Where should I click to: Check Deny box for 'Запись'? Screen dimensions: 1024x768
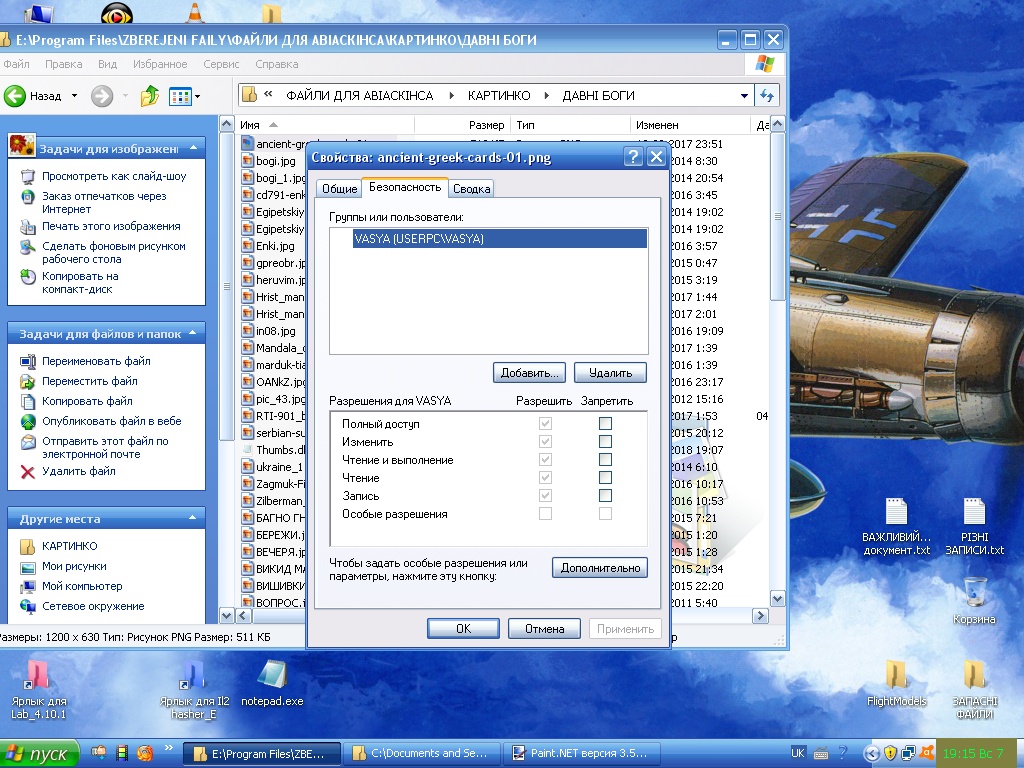[605, 496]
